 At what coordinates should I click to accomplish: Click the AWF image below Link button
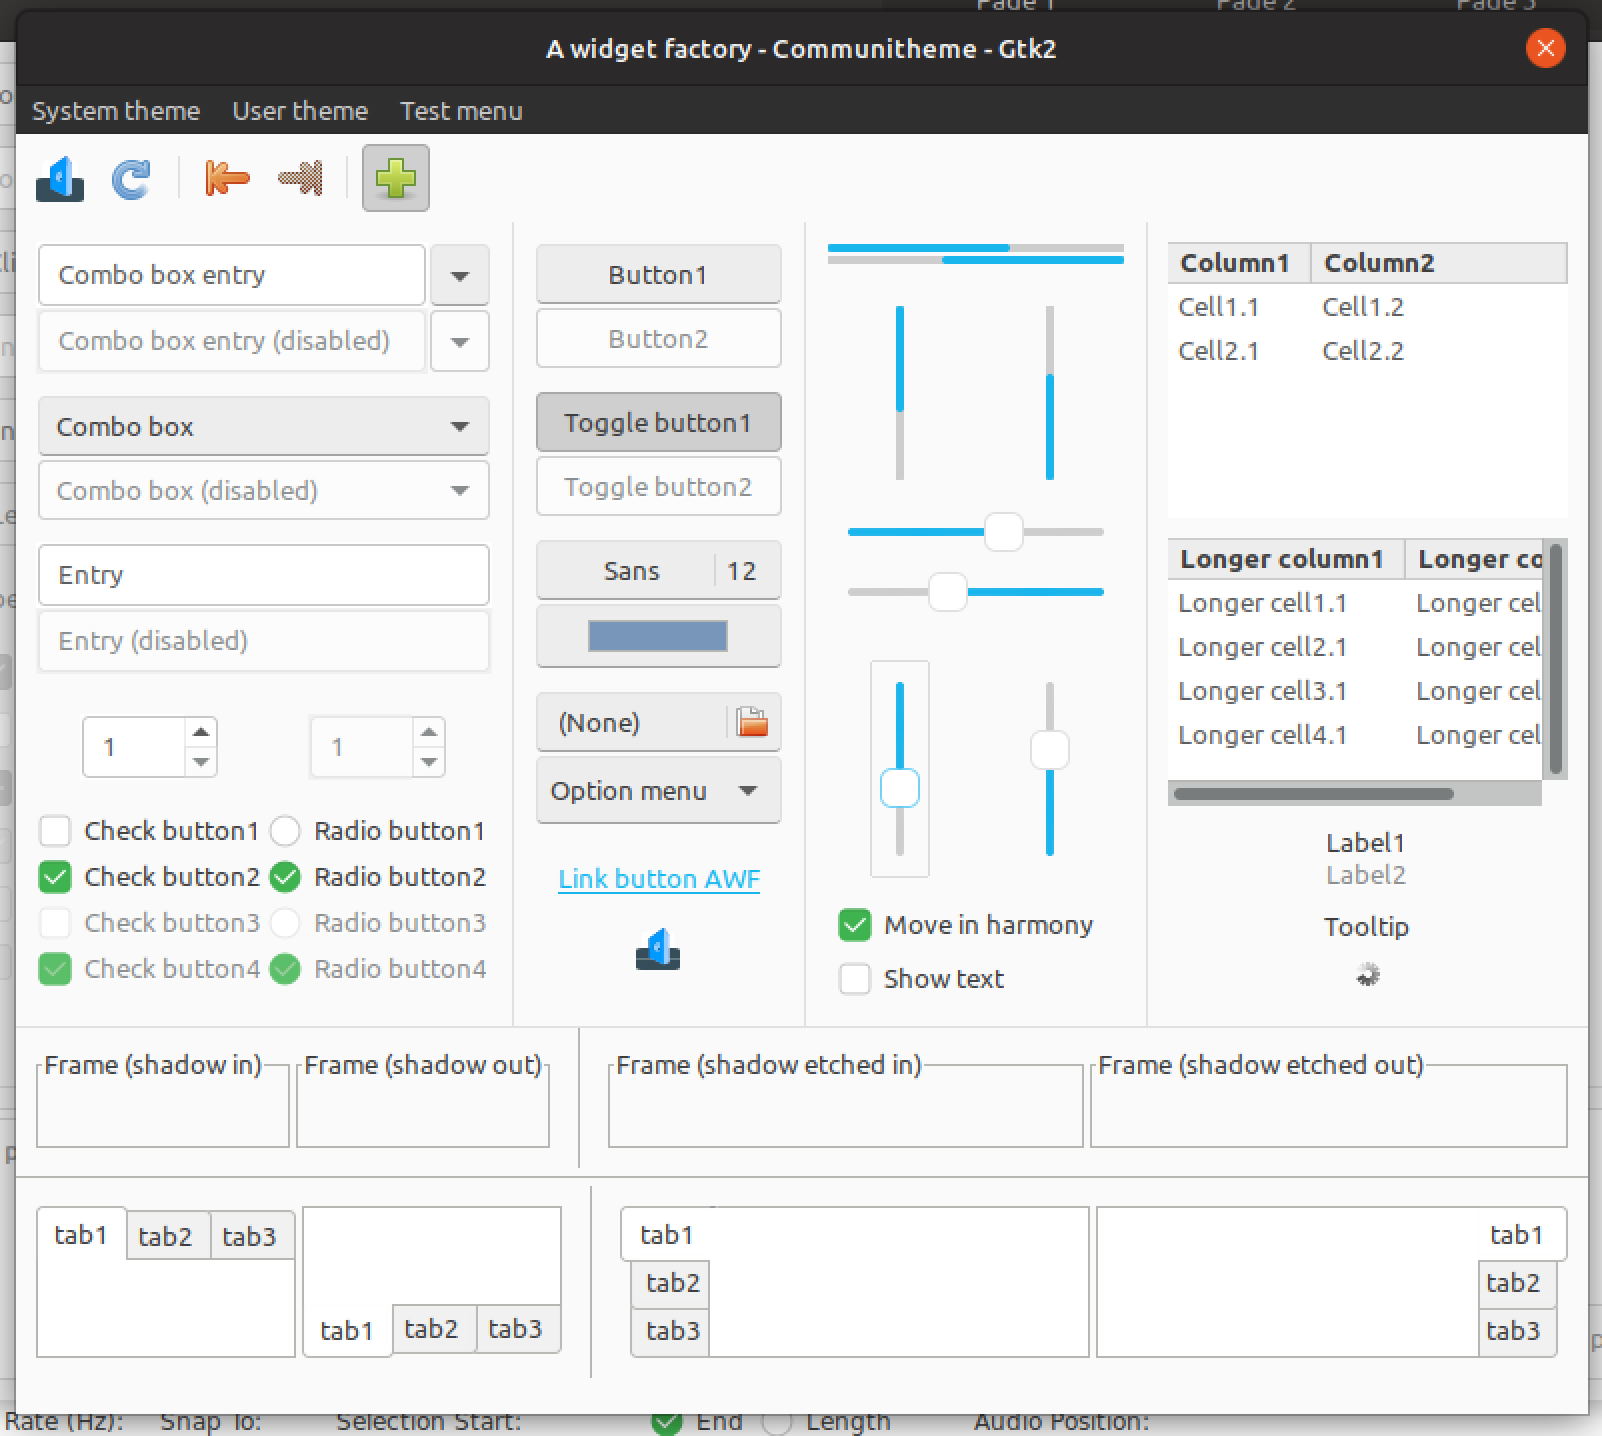[657, 948]
